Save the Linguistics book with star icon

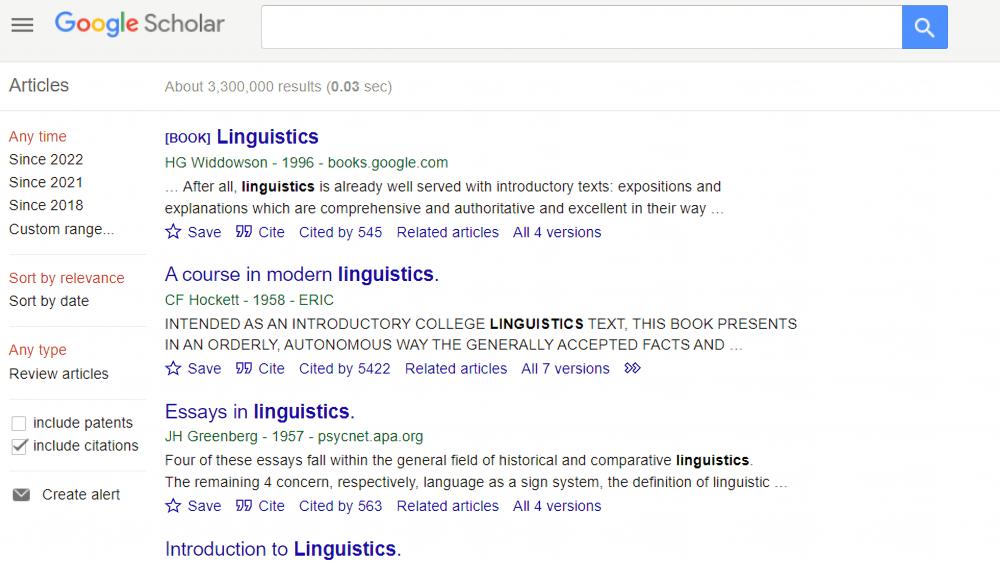click(173, 232)
